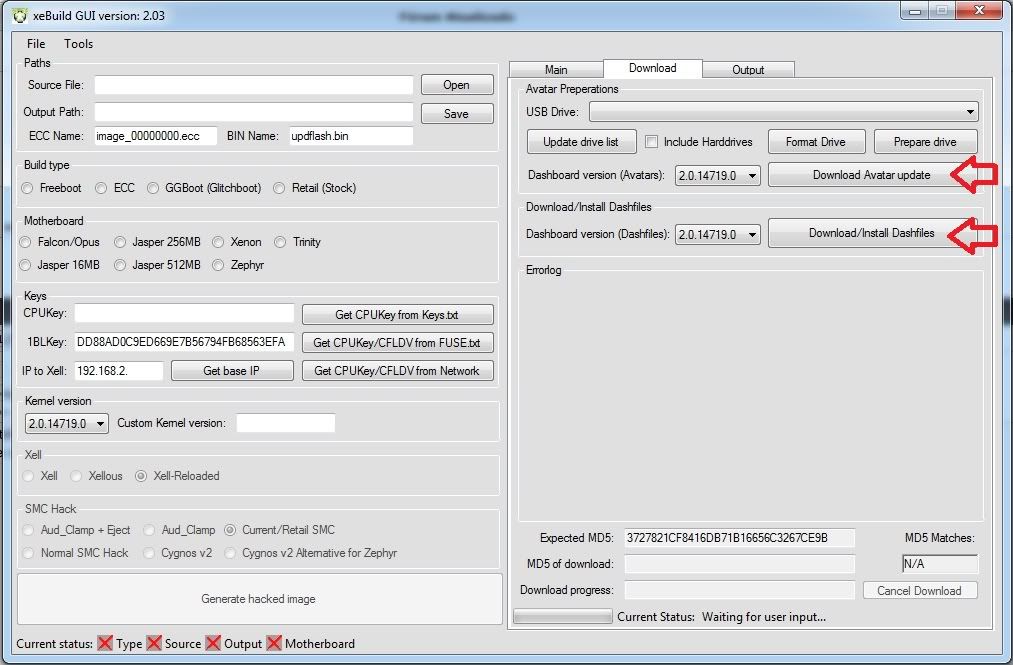The height and width of the screenshot is (665, 1013).
Task: Click the red X icon next to Source
Action: [154, 643]
